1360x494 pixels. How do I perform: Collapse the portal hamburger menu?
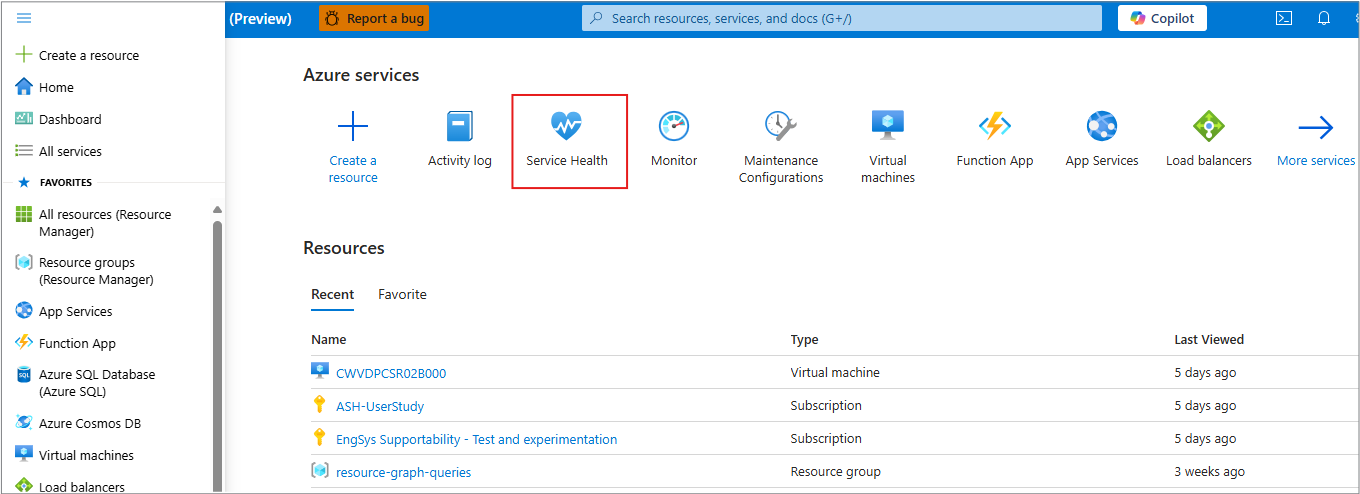coord(24,19)
